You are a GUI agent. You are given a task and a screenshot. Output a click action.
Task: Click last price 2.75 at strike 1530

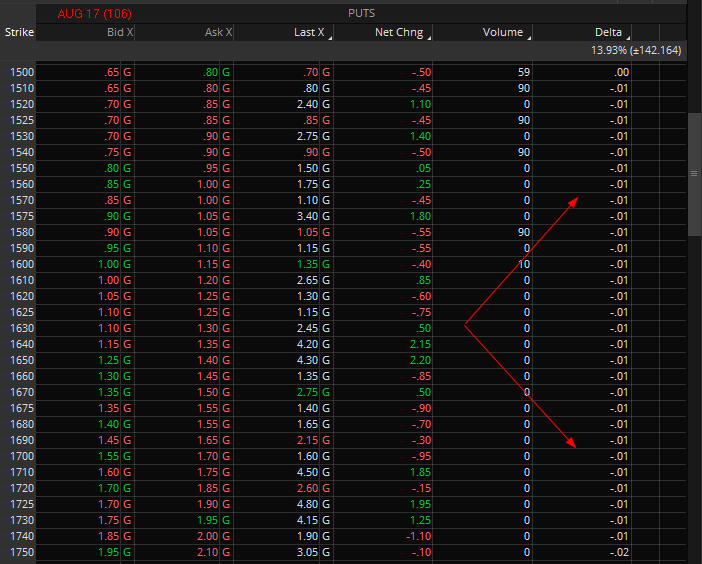307,136
